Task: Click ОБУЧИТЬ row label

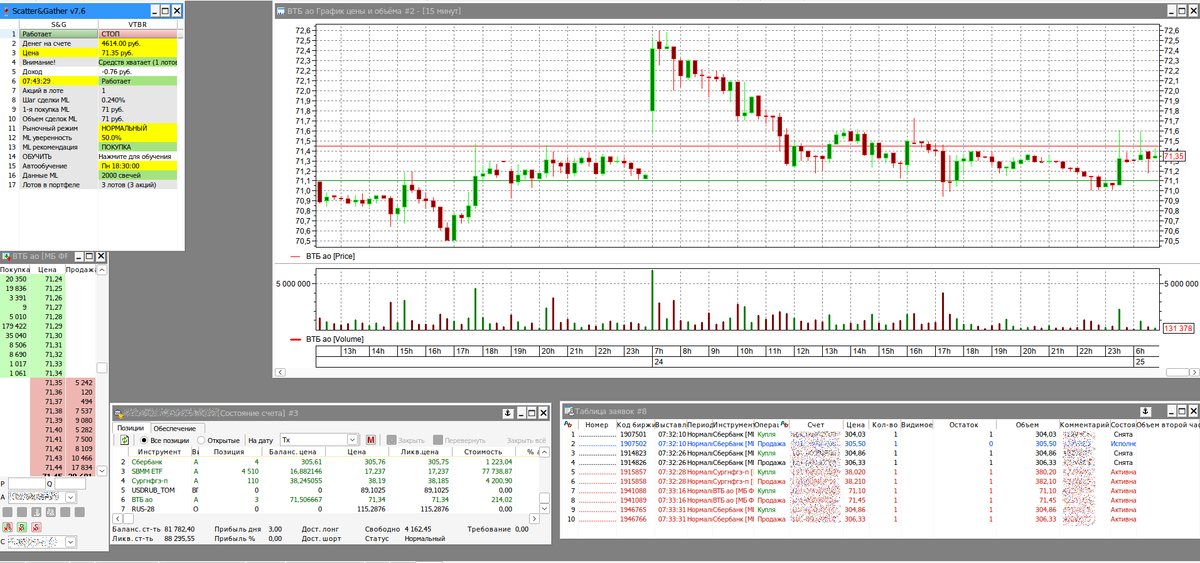Action: [58, 157]
